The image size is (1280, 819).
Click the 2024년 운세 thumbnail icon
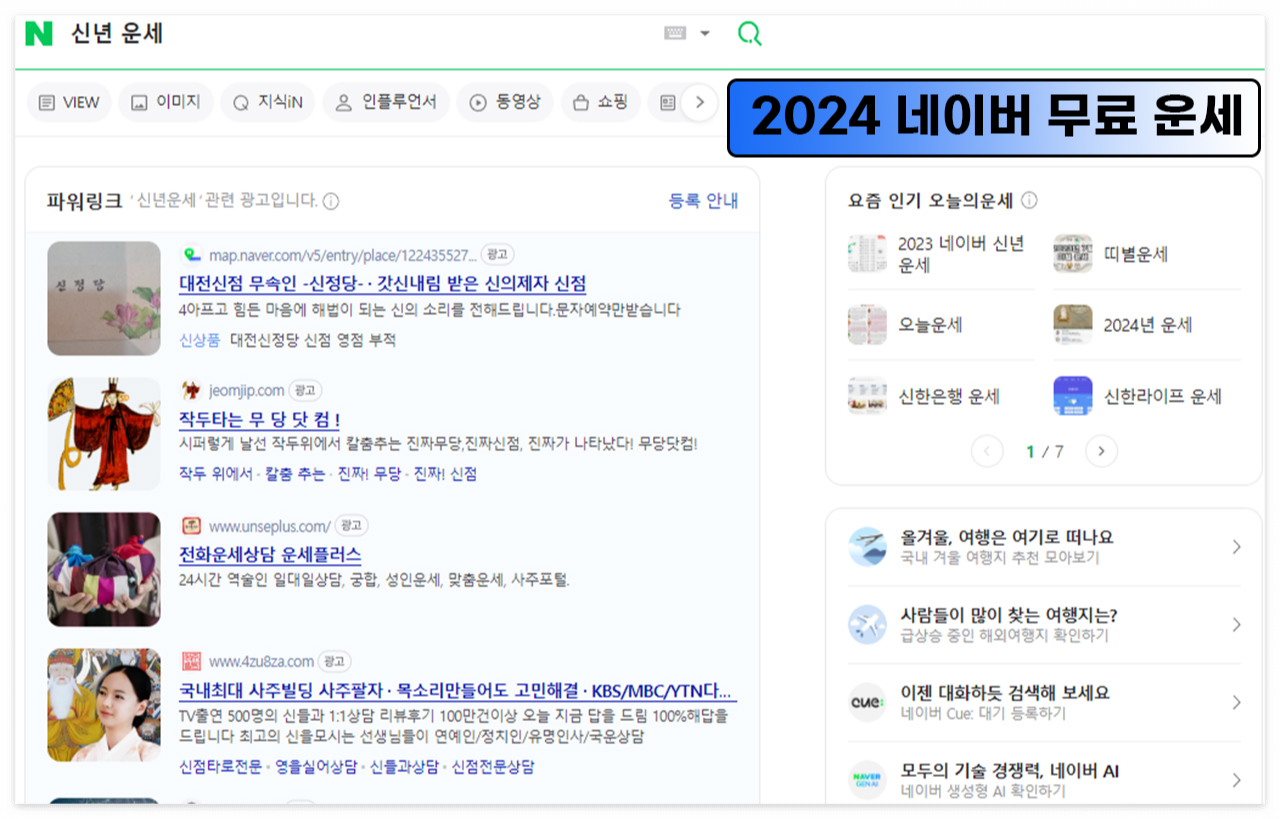1073,325
